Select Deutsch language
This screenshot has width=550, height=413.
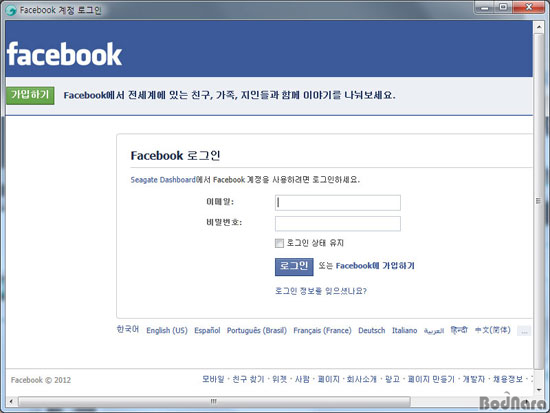point(371,331)
